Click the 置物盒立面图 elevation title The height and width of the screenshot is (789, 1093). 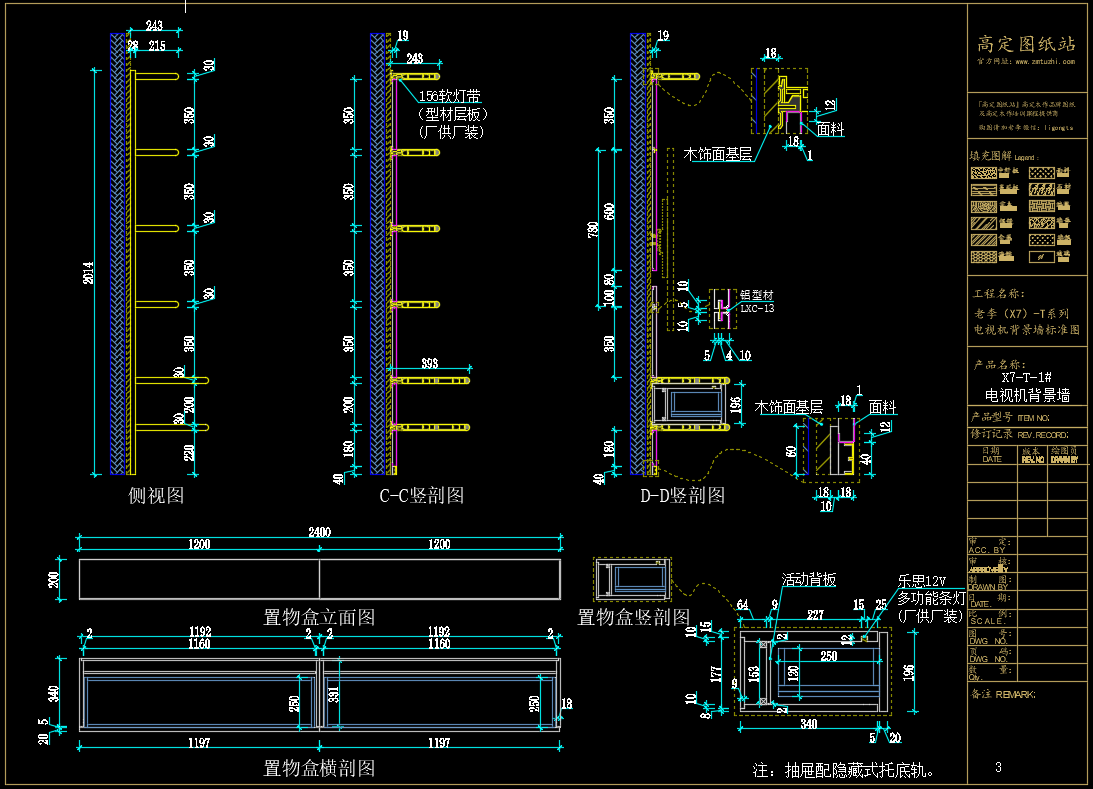319,617
